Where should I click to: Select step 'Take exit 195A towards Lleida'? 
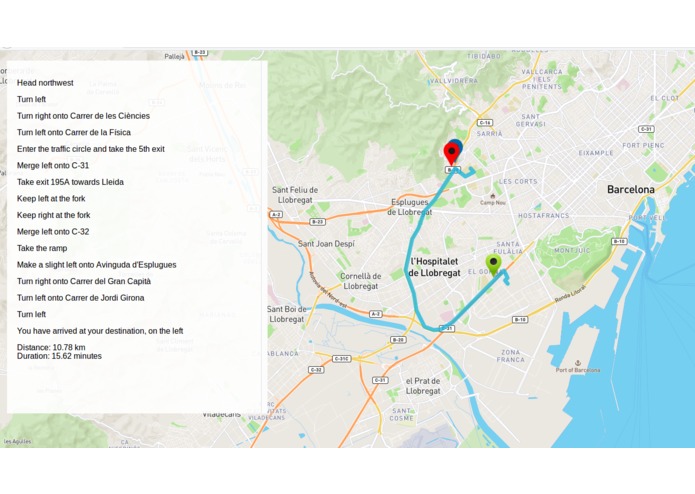tap(70, 182)
